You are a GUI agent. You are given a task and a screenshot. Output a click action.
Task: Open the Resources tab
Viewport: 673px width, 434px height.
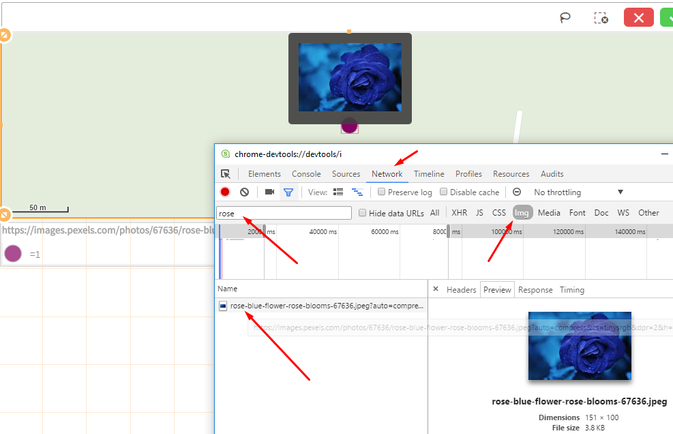511,174
